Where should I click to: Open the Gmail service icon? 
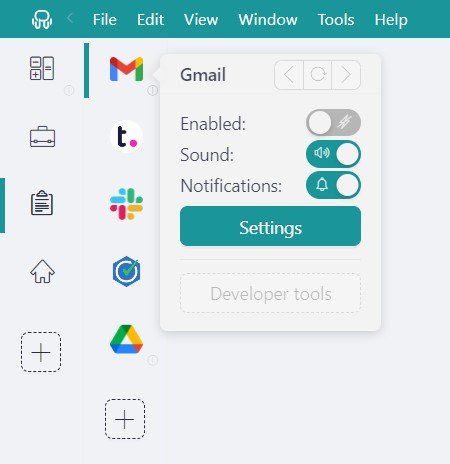click(126, 69)
